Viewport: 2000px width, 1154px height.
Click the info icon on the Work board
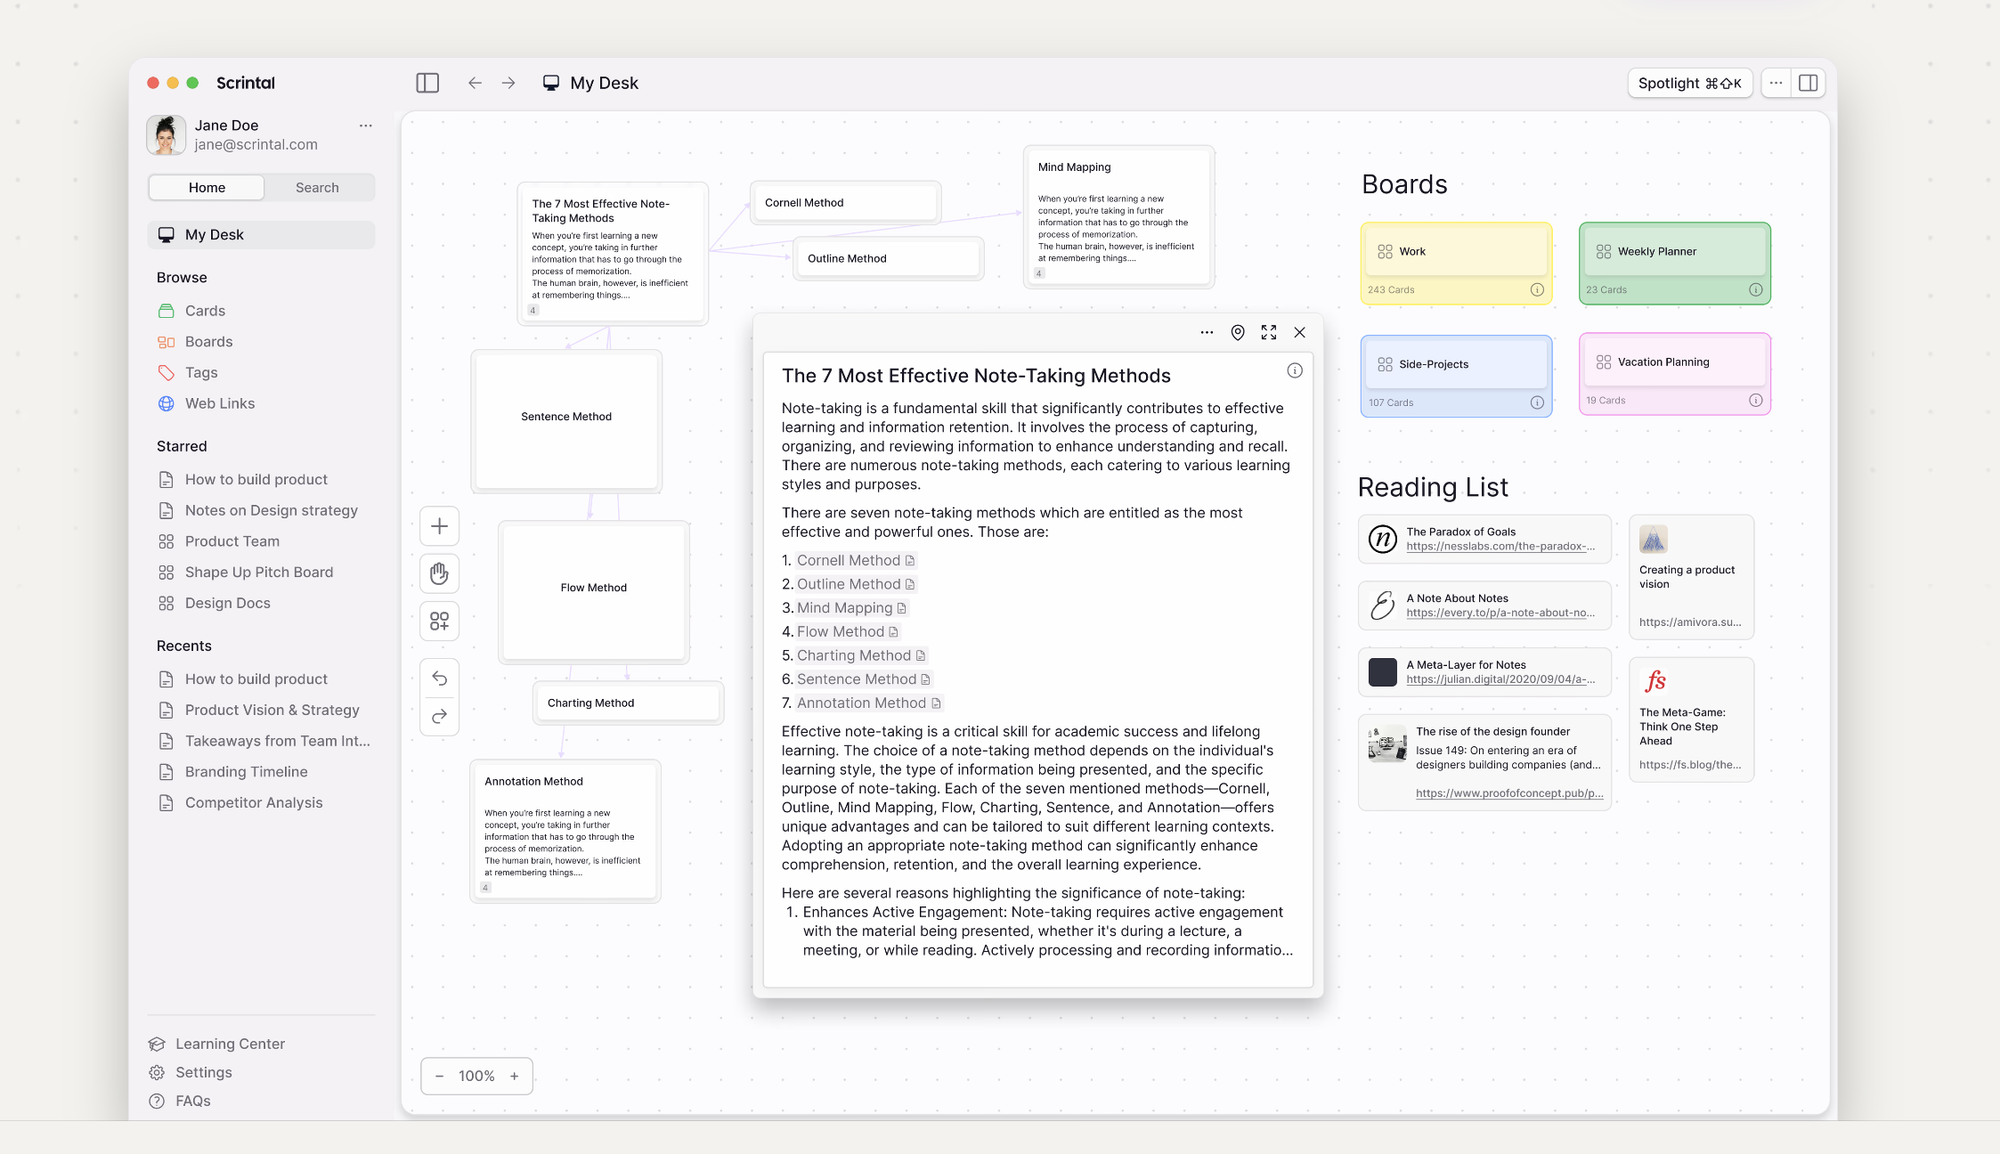click(1538, 289)
